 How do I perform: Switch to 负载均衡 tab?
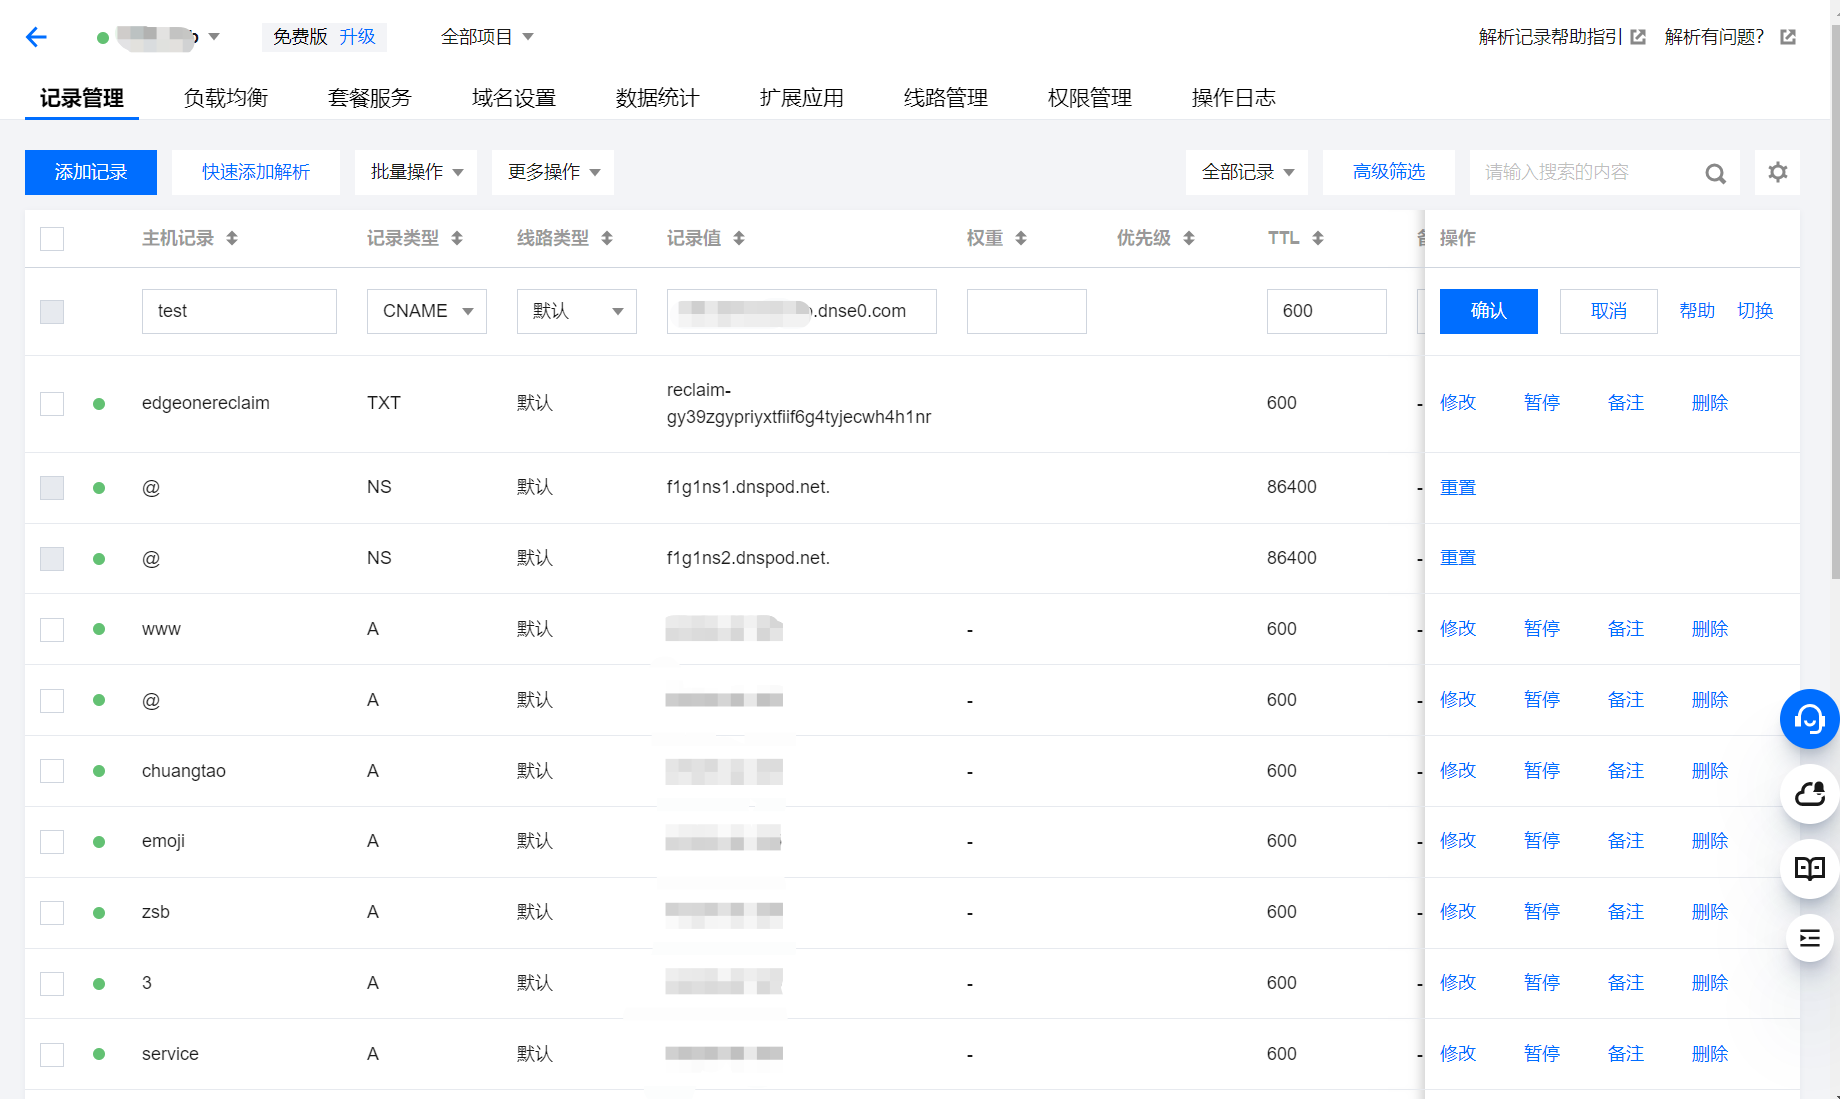226,98
